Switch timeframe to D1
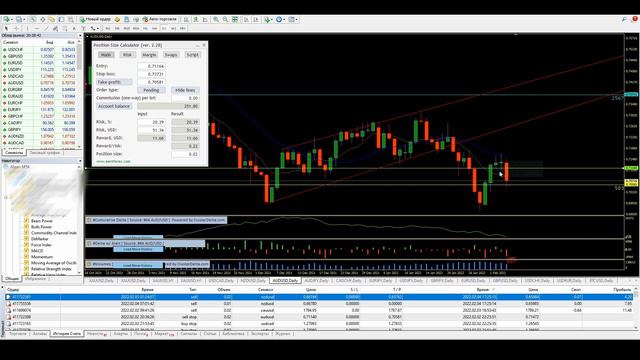Screen dimensions: 640x360 point(164,28)
